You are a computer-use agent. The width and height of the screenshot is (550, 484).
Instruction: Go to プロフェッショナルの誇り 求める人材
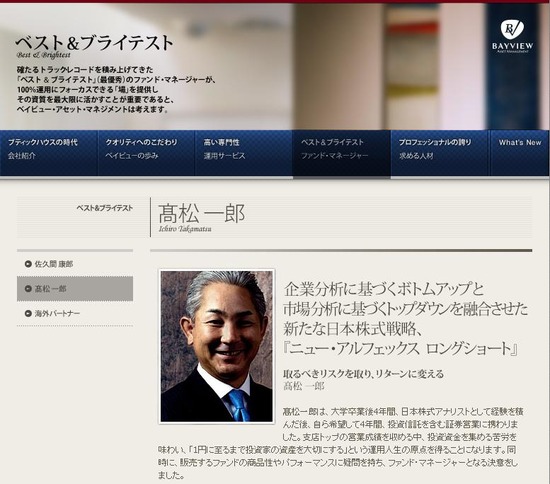tap(440, 153)
